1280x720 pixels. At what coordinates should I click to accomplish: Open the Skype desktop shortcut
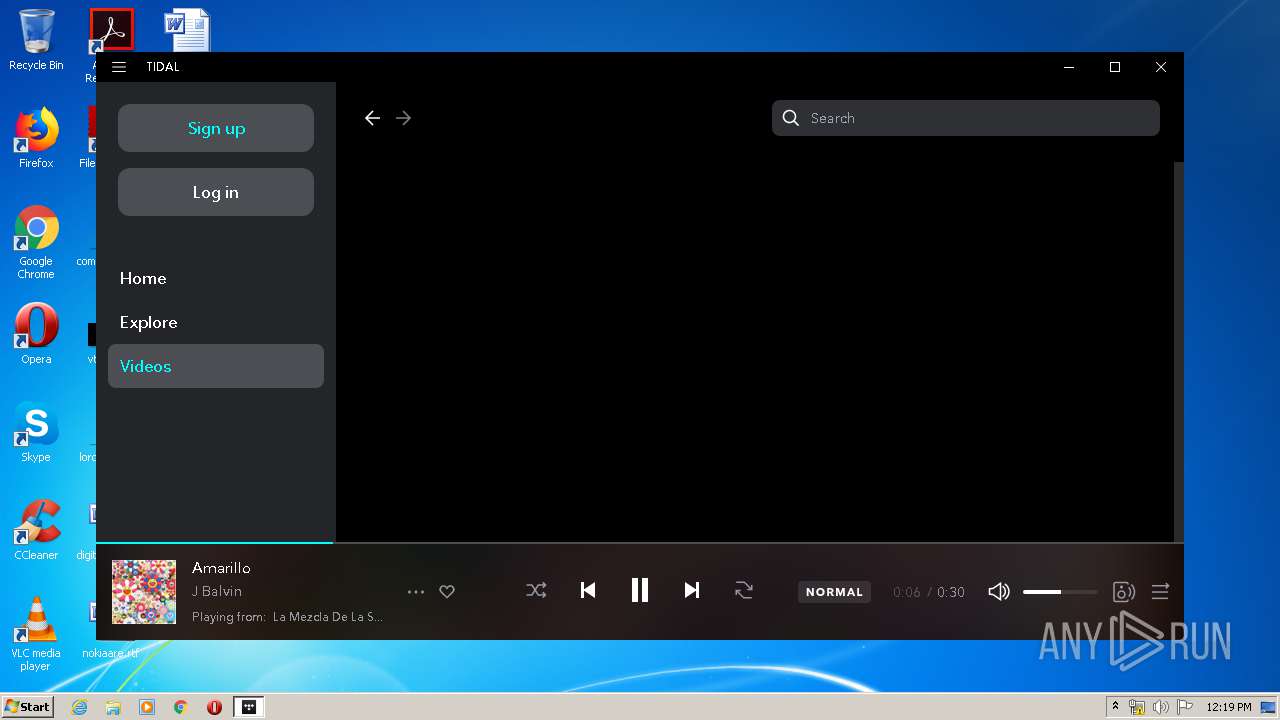(36, 431)
